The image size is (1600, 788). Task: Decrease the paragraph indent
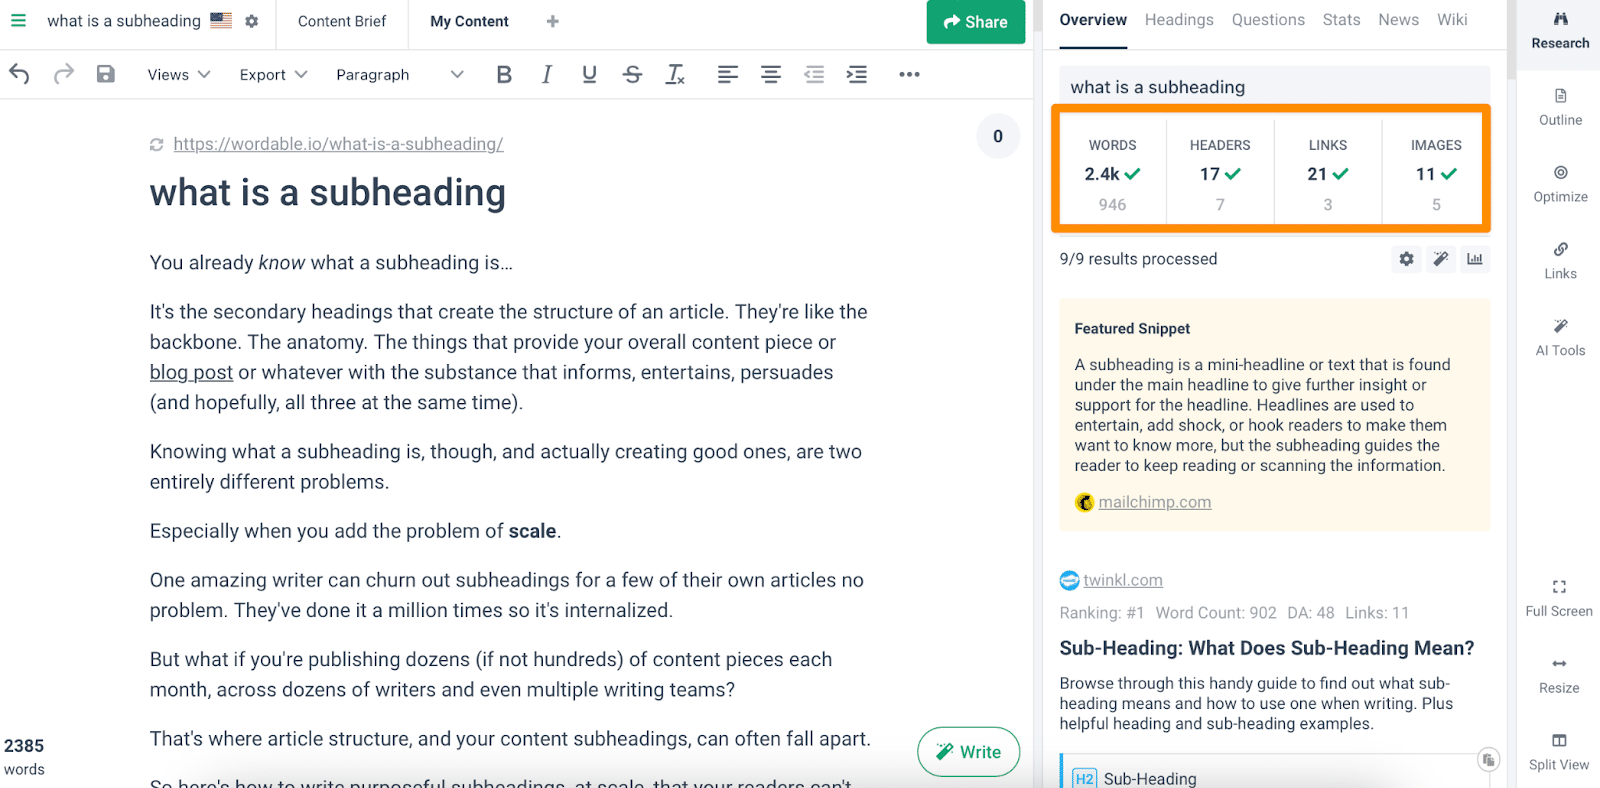814,74
